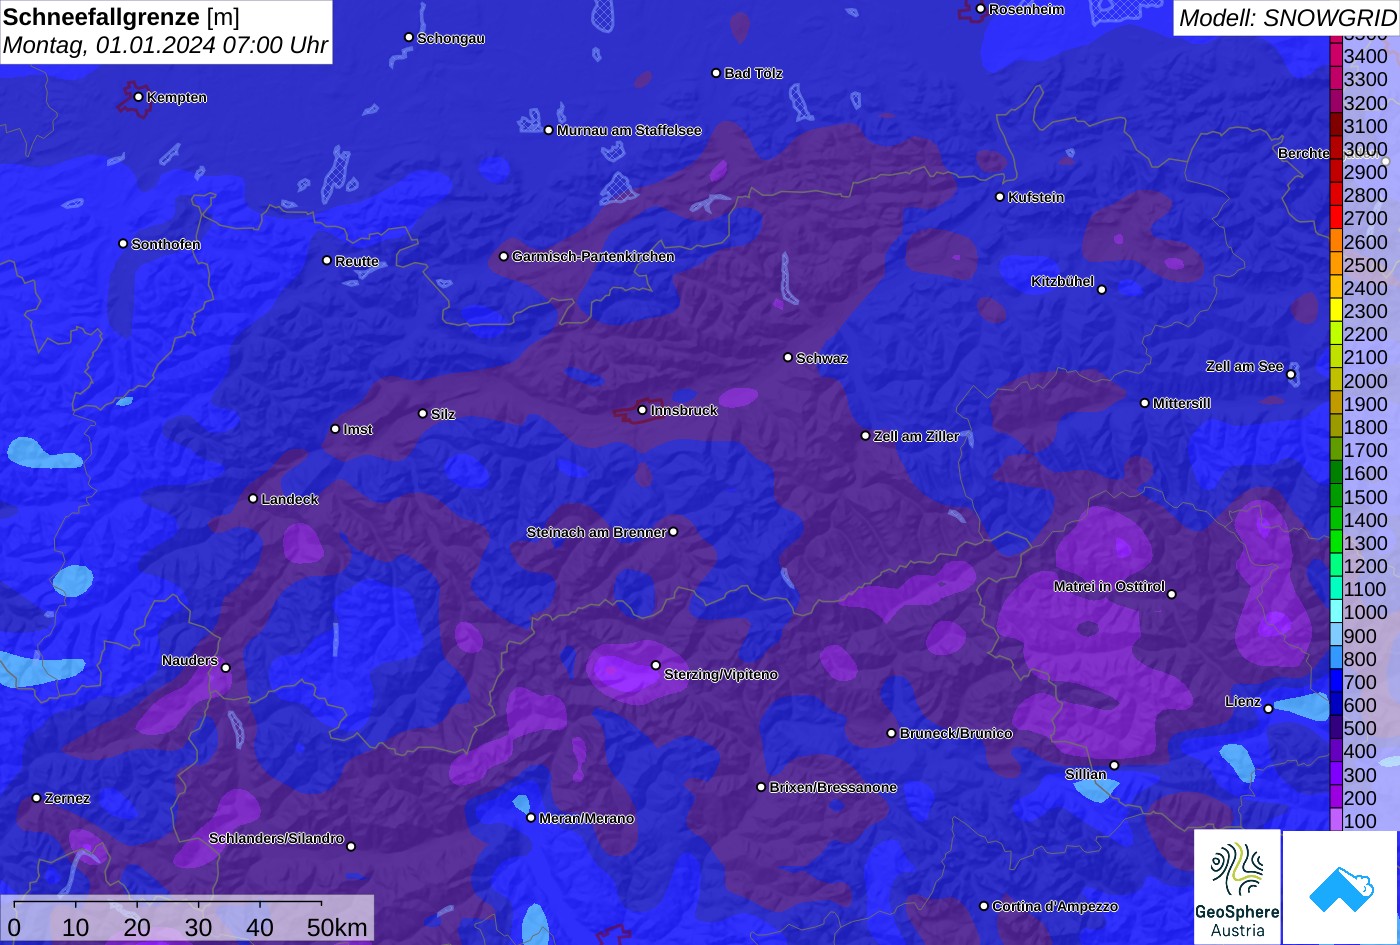The width and height of the screenshot is (1400, 945).
Task: Click the 20 mark on the scale bar
Action: [x=137, y=927]
